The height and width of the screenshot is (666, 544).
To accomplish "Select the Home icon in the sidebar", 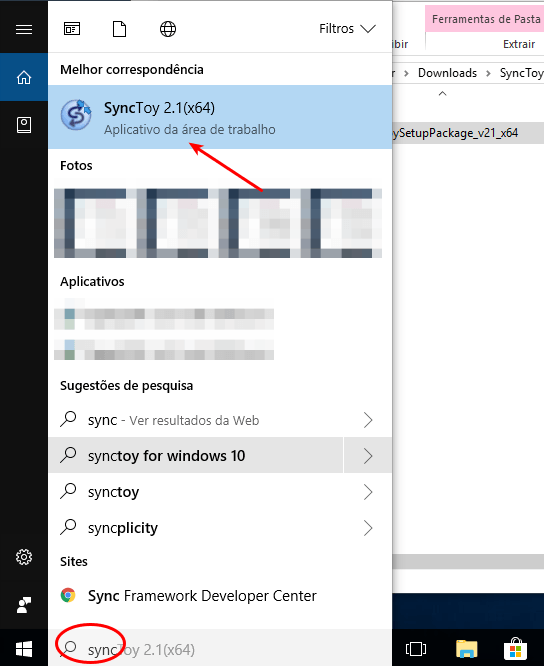I will click(x=24, y=77).
